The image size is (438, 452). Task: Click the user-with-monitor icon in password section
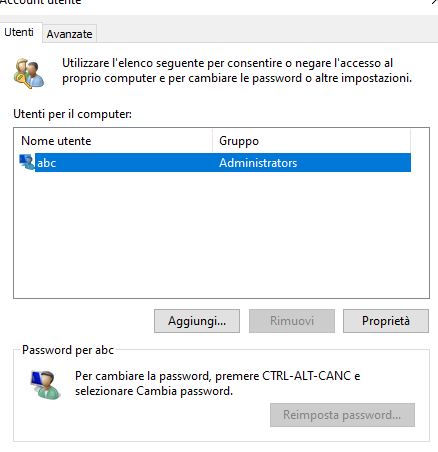[46, 385]
